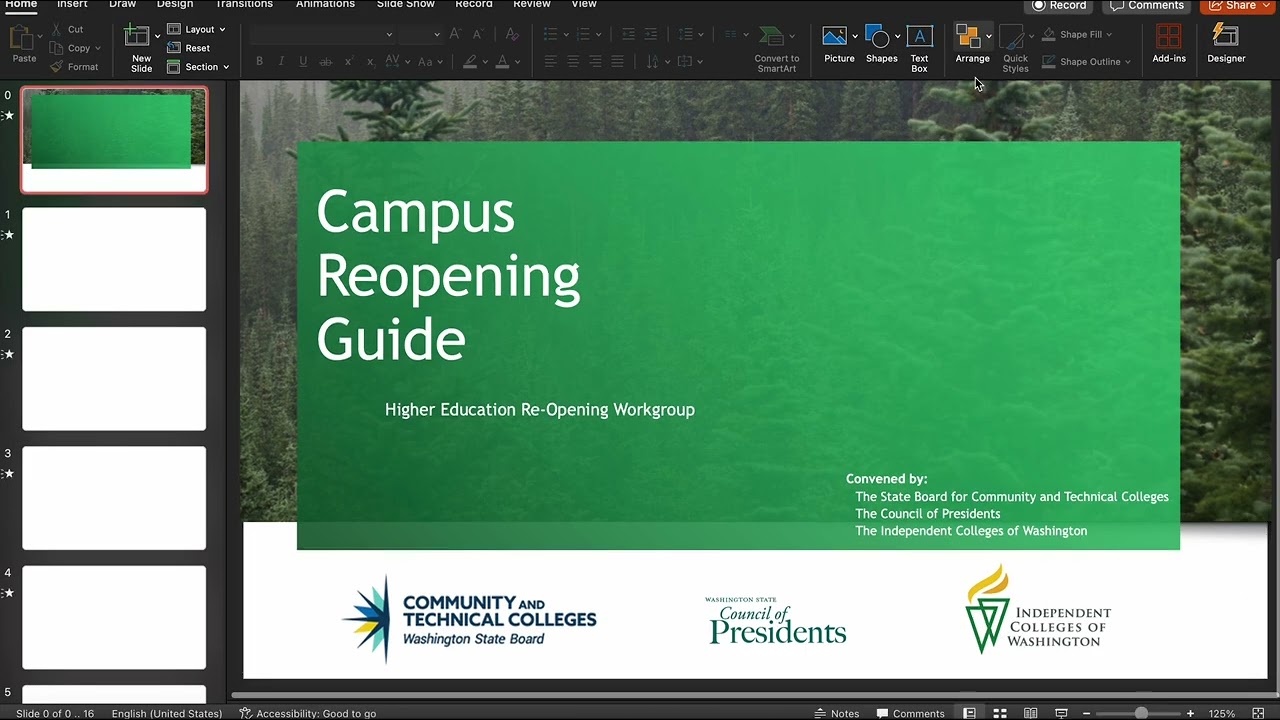Click 'English (United States)' language status
Viewport: 1280px width, 720px height.
167,713
